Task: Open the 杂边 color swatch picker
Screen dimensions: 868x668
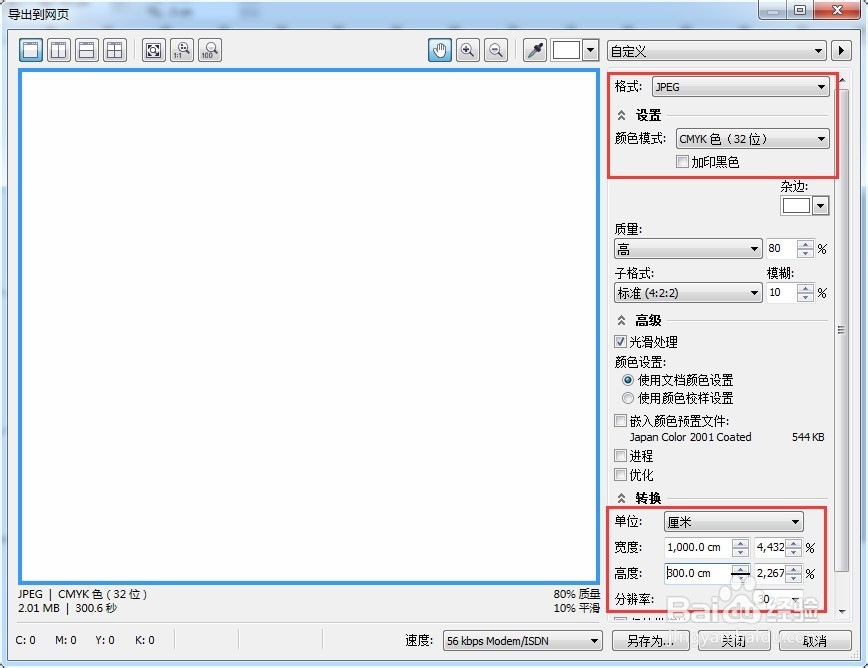Action: tap(804, 205)
